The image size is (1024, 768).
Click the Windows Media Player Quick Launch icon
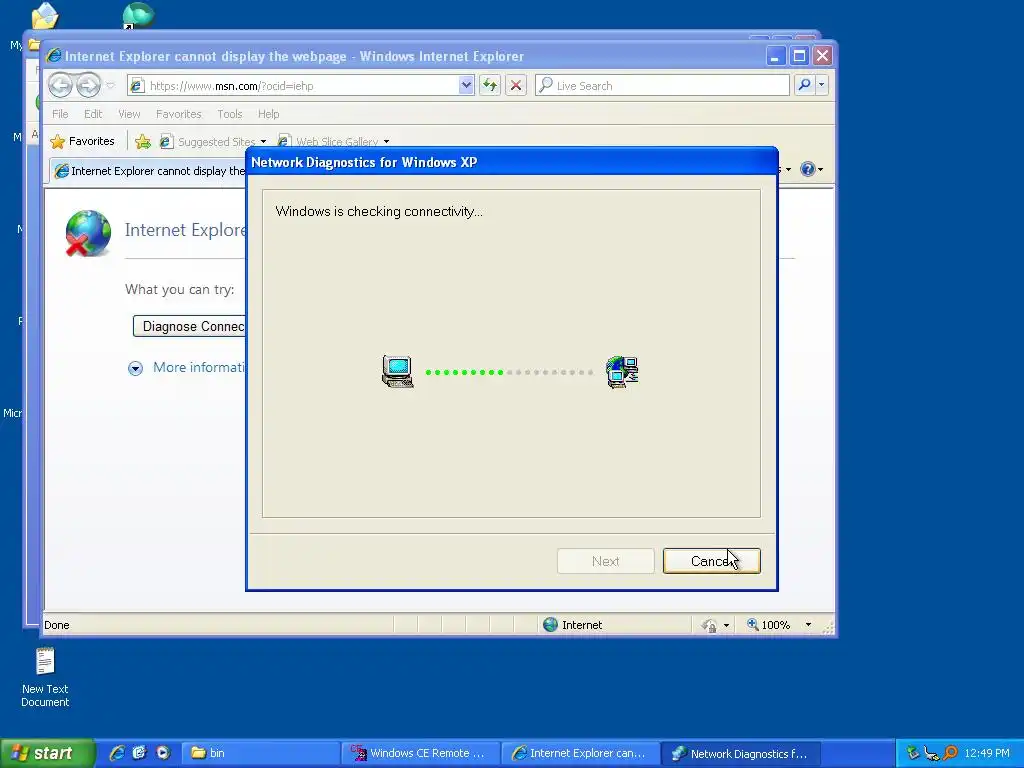(x=163, y=753)
